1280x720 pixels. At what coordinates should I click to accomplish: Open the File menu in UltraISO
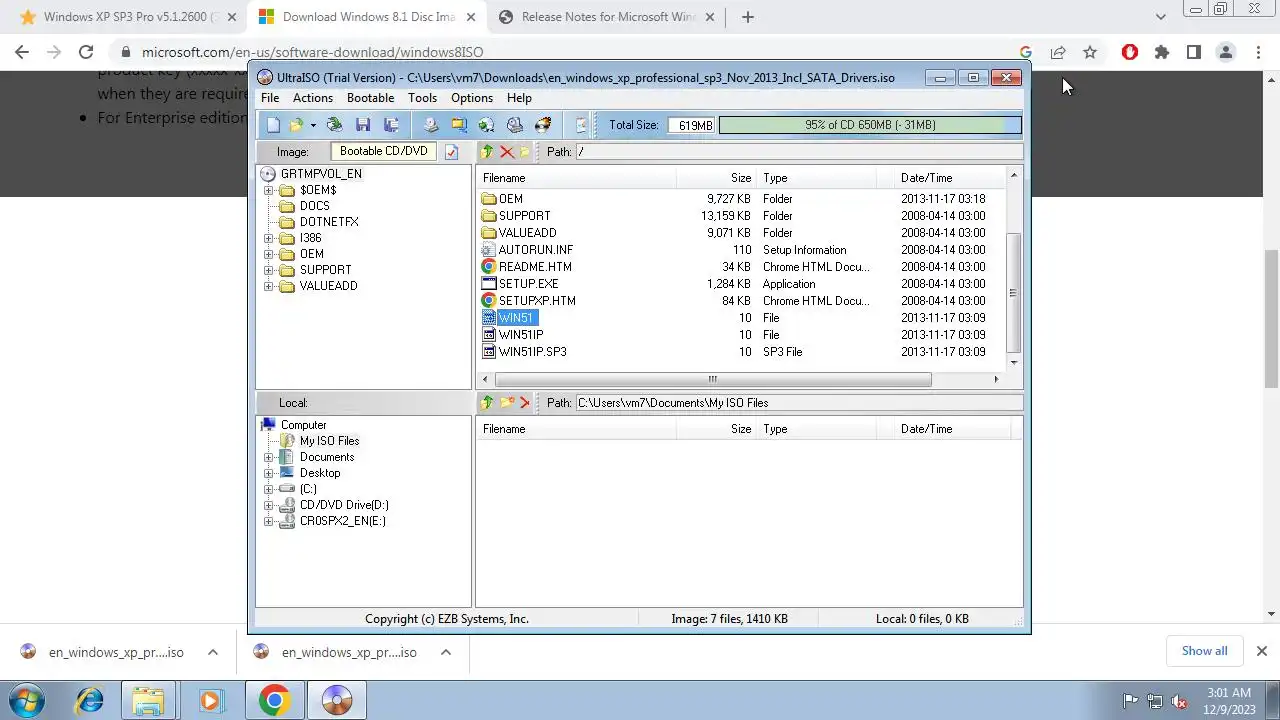(270, 98)
